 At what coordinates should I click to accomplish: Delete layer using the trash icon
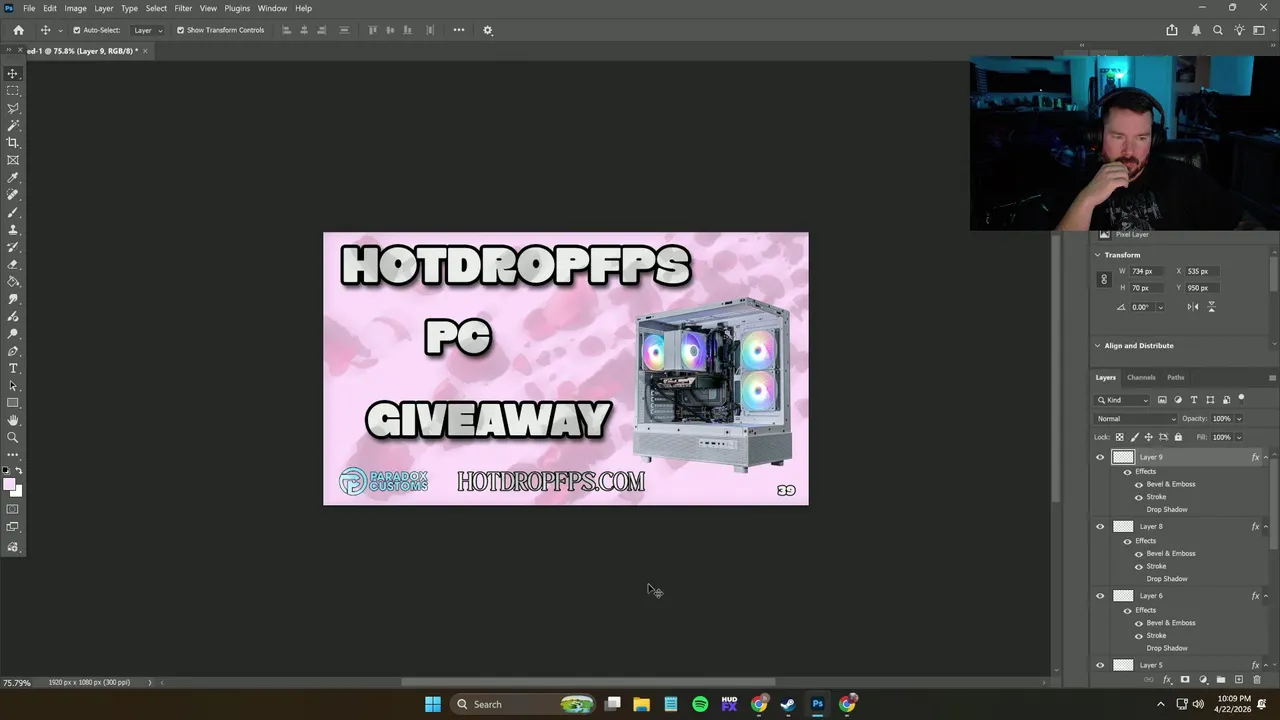coord(1257,680)
